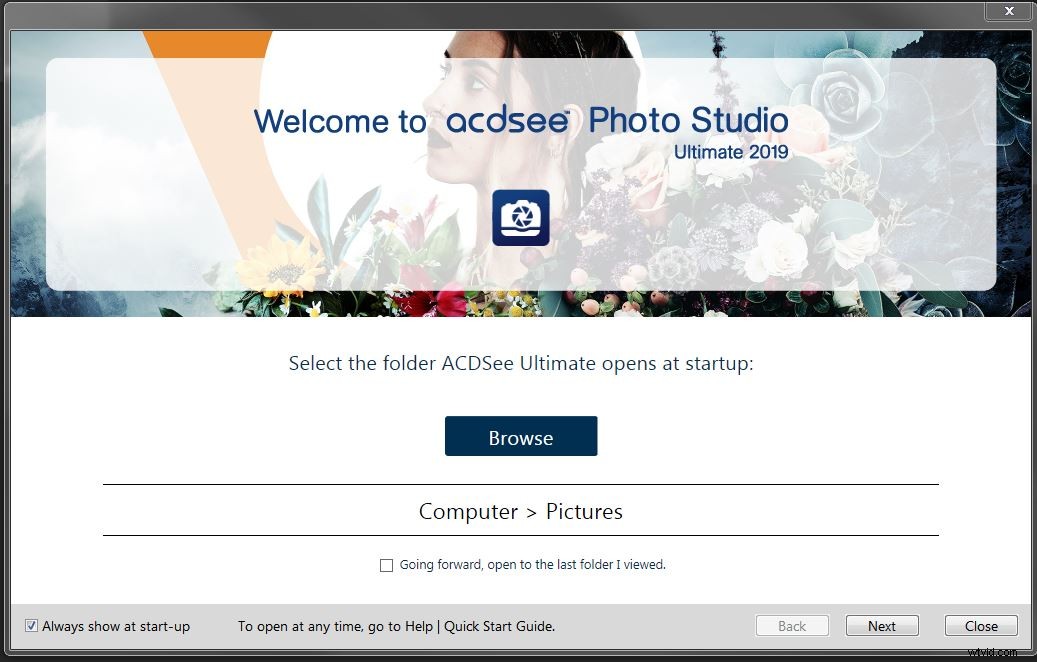
Task: Click 'Select the folder ACDSee Ultimate opens at startup' text
Action: coord(521,363)
